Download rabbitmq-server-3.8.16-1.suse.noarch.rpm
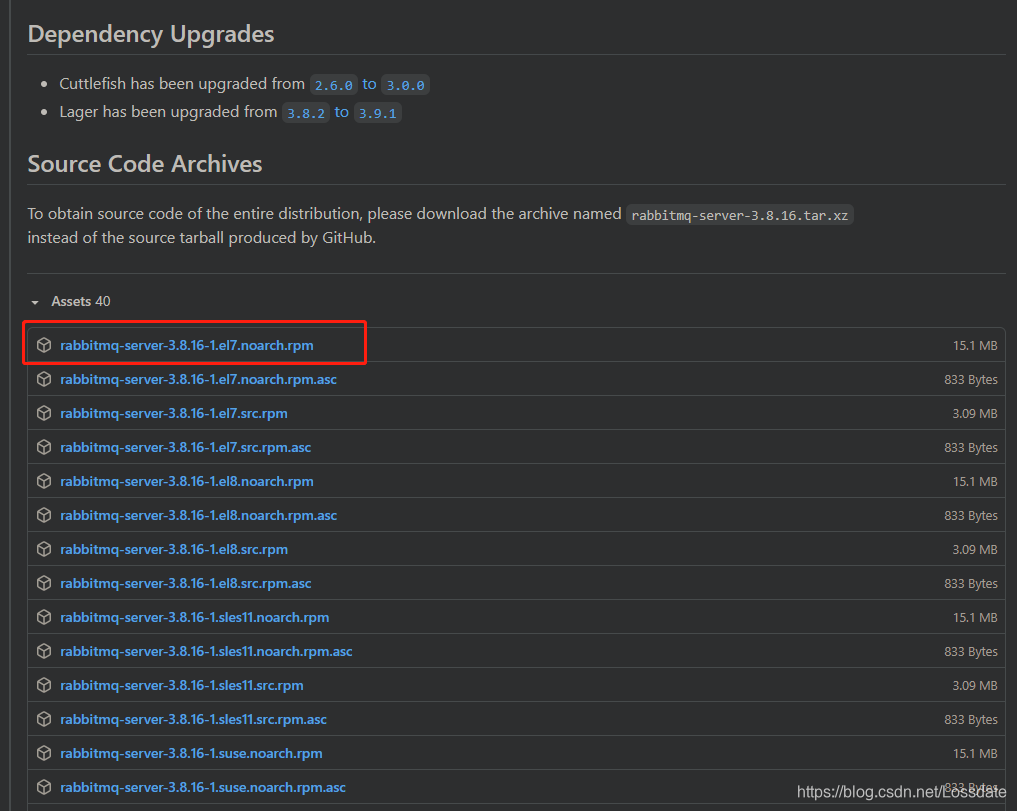Screen dimensions: 1017x811 [191, 753]
